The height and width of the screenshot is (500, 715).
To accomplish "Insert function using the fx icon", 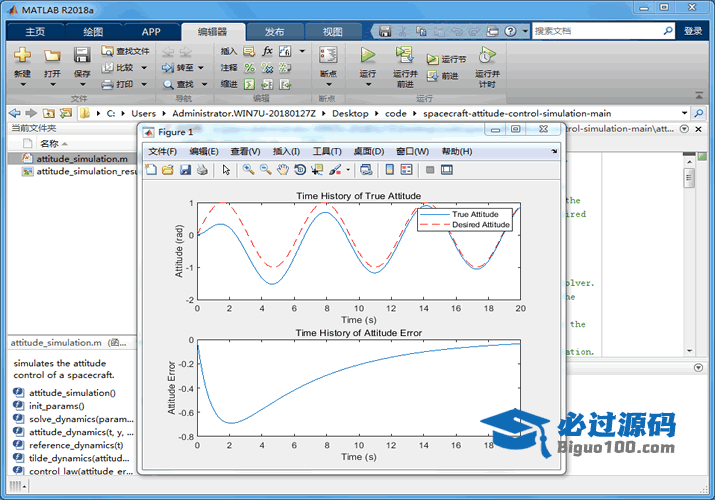I will pos(267,51).
